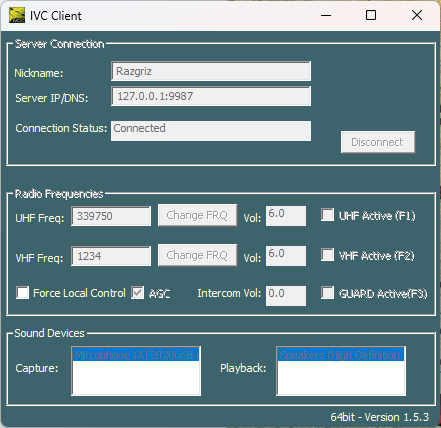Image resolution: width=441 pixels, height=428 pixels.
Task: Click the Intercom Vol: label
Action: tap(229, 293)
